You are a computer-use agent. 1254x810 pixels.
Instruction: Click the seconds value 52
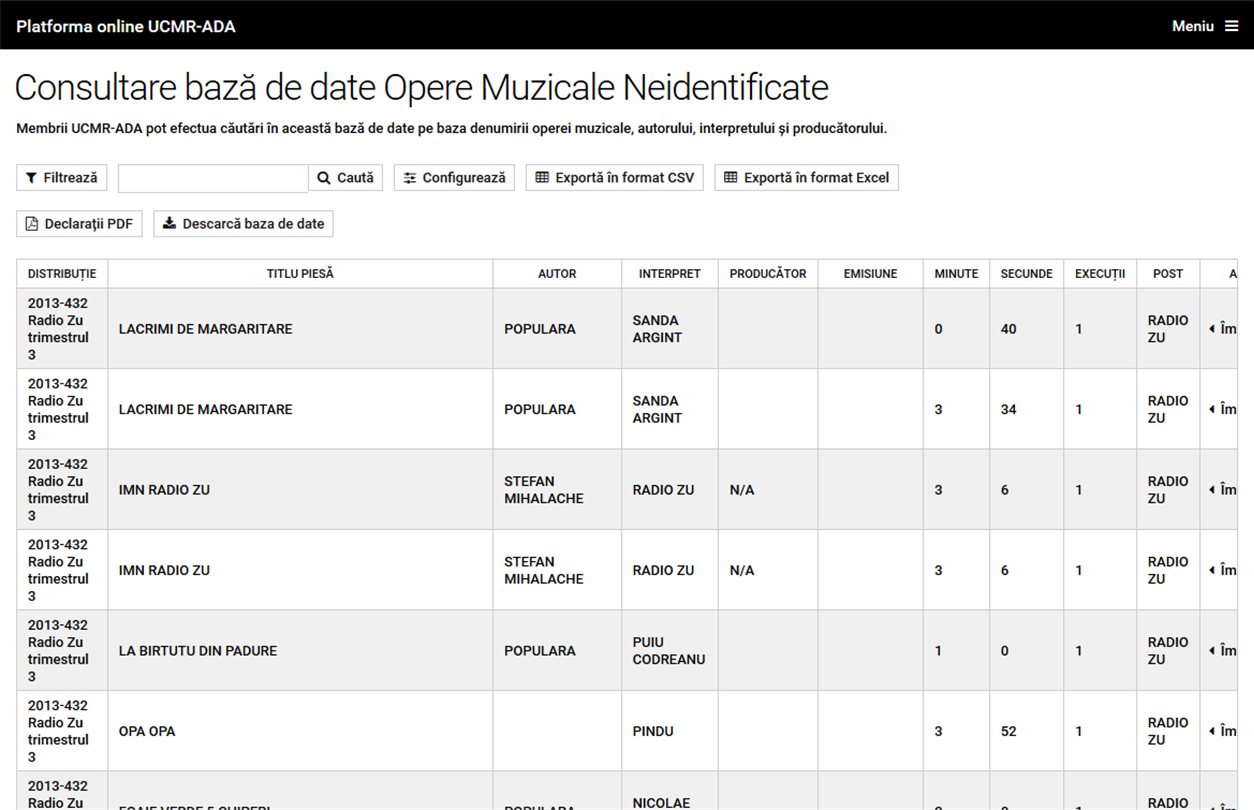click(x=1009, y=731)
